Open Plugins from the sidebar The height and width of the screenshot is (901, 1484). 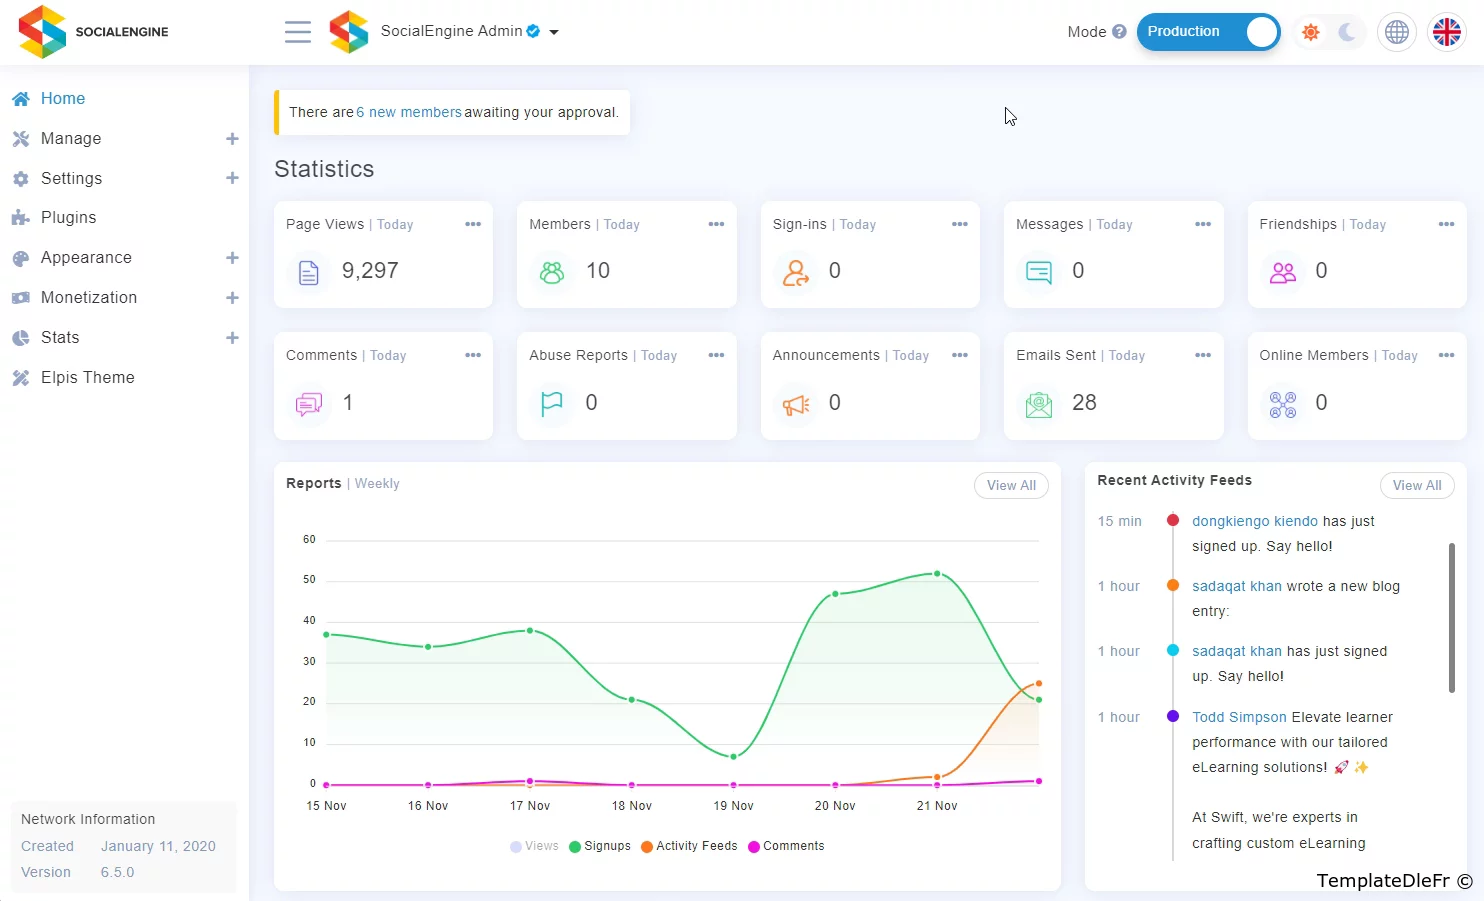[x=68, y=218]
